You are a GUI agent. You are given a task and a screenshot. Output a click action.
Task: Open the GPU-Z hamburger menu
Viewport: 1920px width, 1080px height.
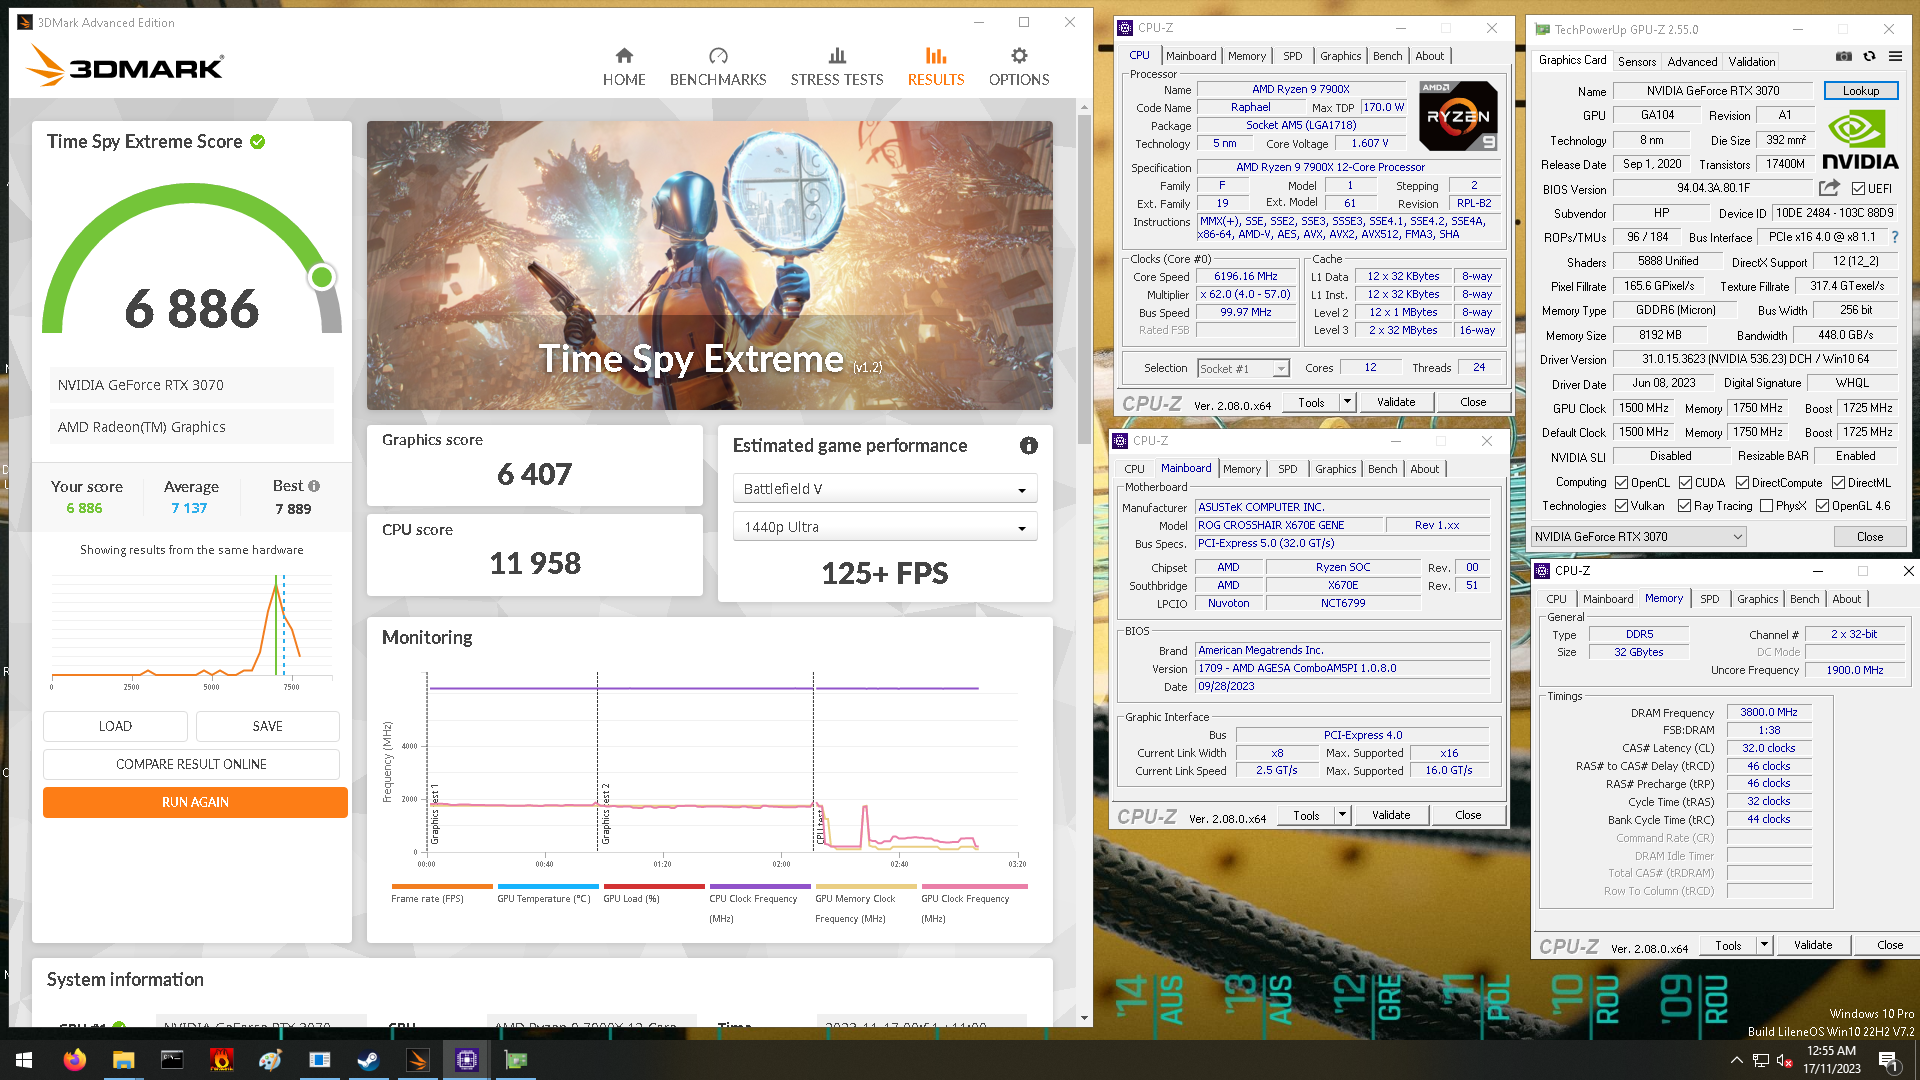(1895, 56)
